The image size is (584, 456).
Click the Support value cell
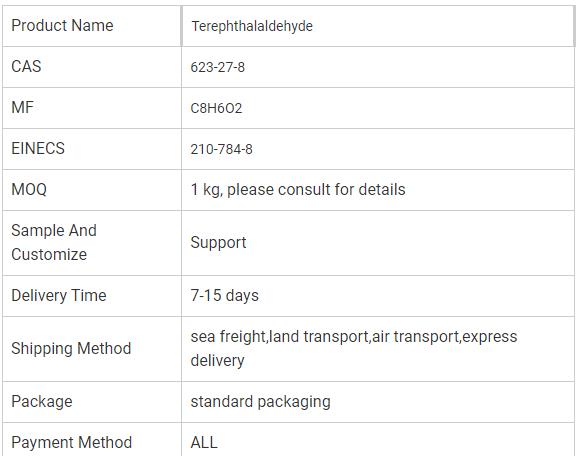click(x=378, y=243)
